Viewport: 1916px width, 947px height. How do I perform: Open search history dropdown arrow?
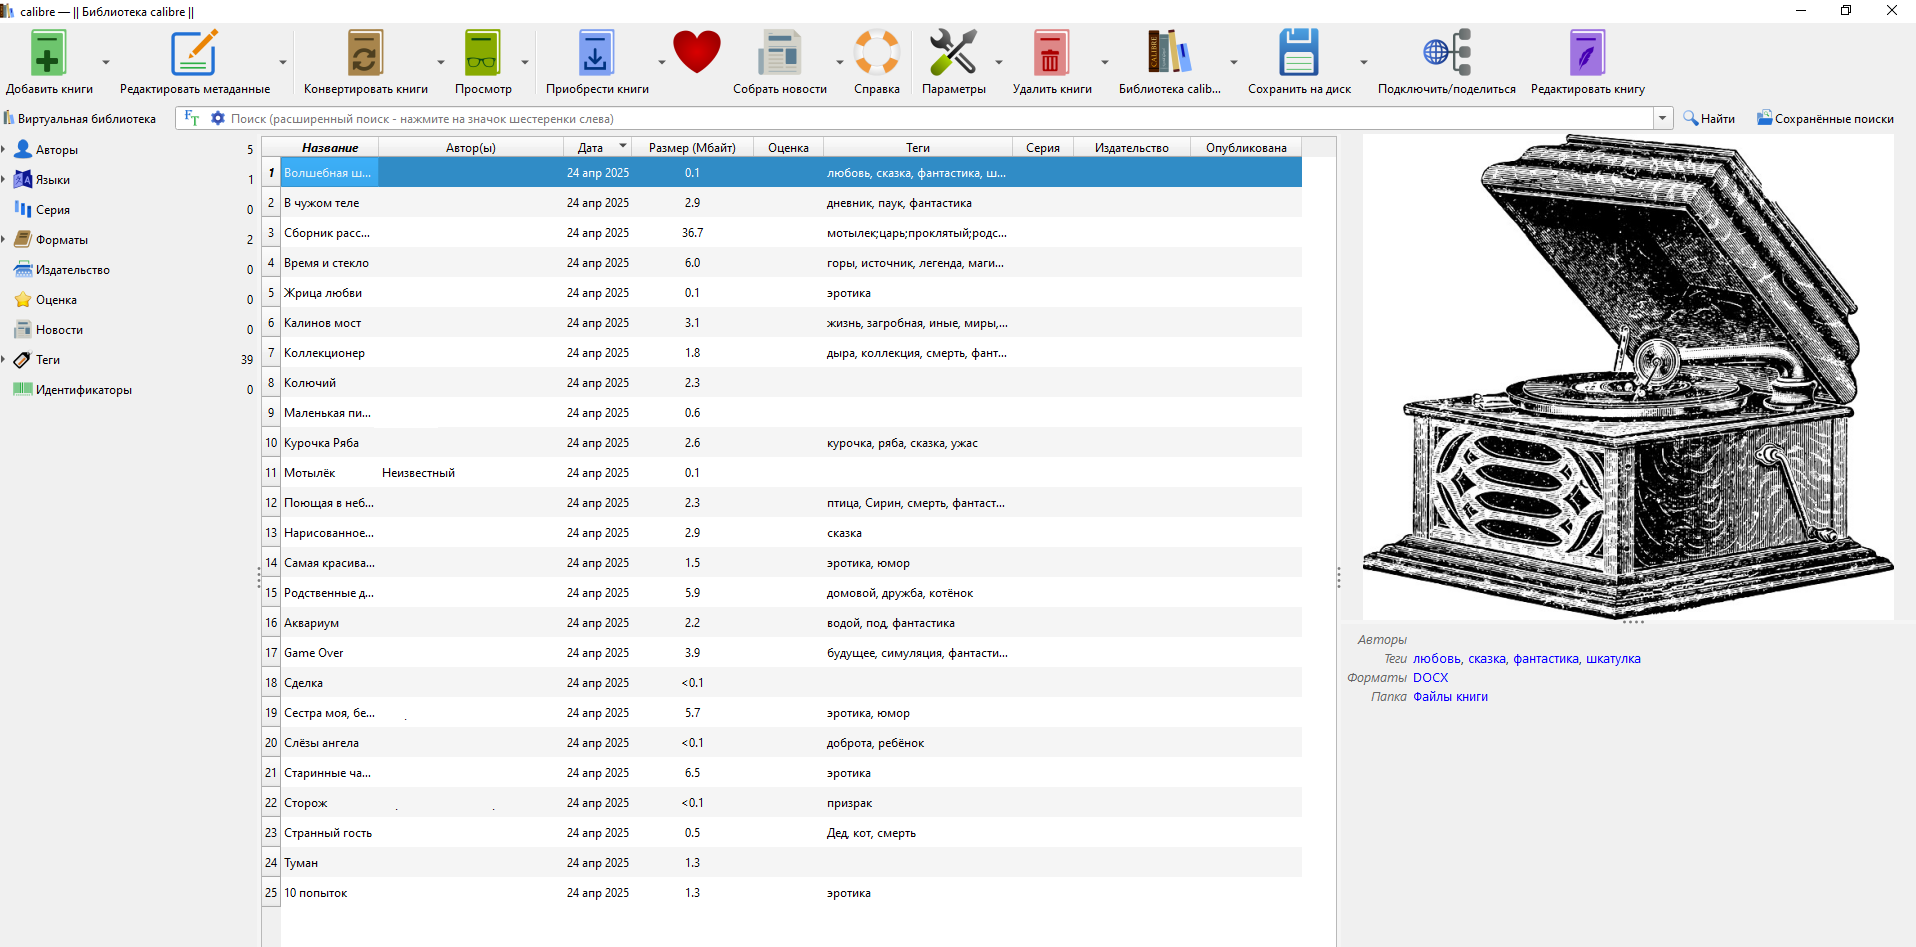1663,118
